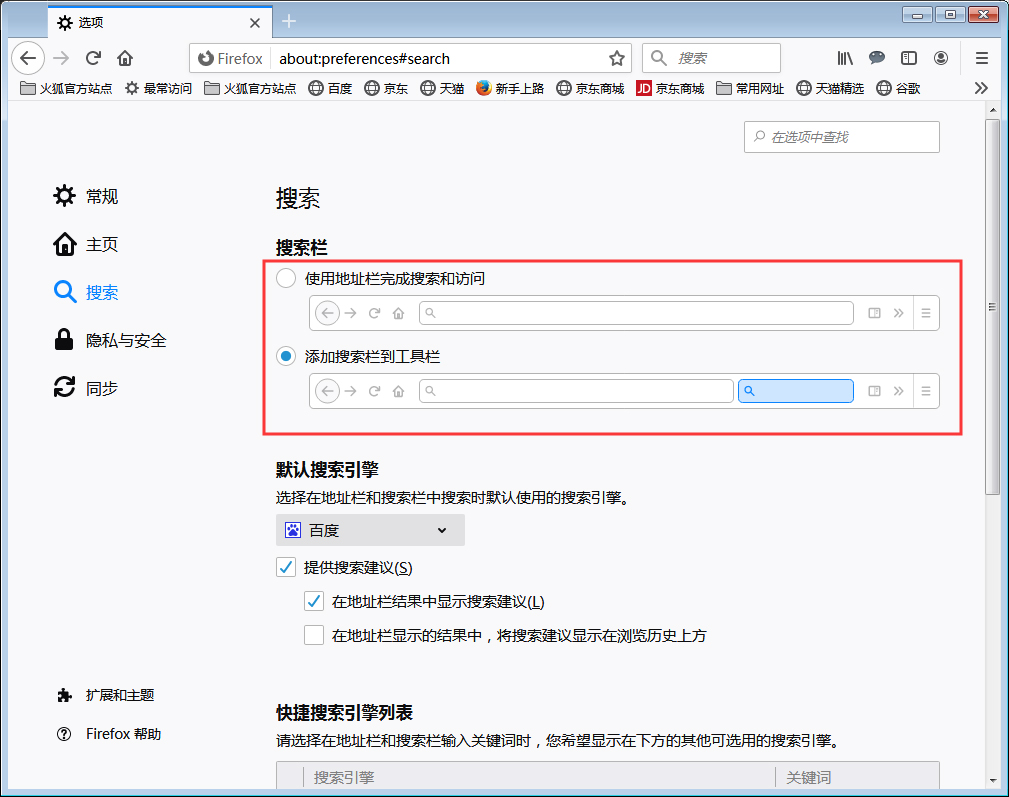This screenshot has height=797, width=1009.
Task: Click the 常规 settings gear icon
Action: 64,196
